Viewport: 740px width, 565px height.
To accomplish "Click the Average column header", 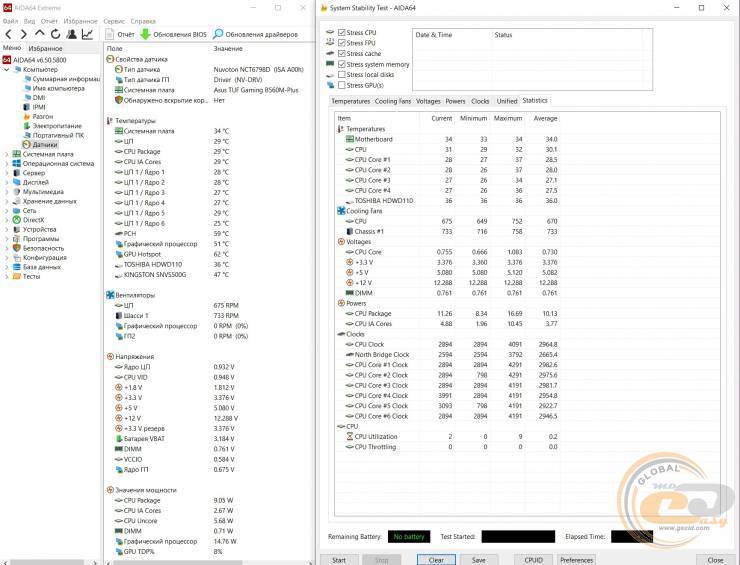I will coord(544,118).
